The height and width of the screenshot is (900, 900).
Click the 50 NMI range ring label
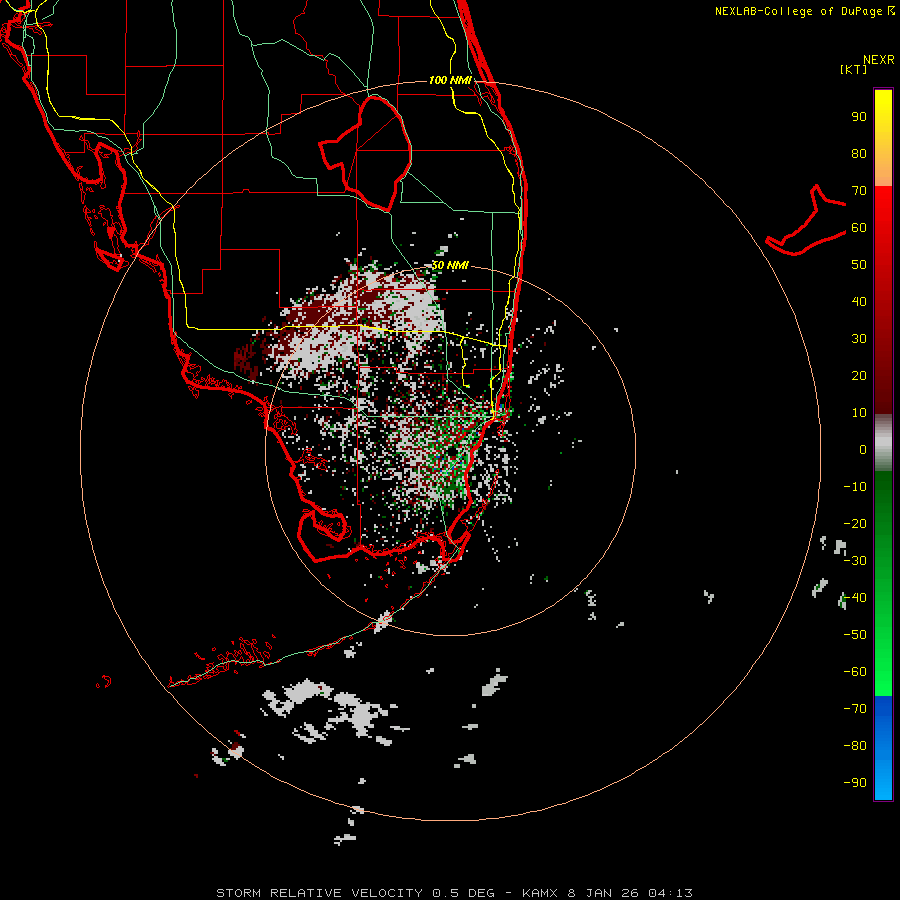450,265
